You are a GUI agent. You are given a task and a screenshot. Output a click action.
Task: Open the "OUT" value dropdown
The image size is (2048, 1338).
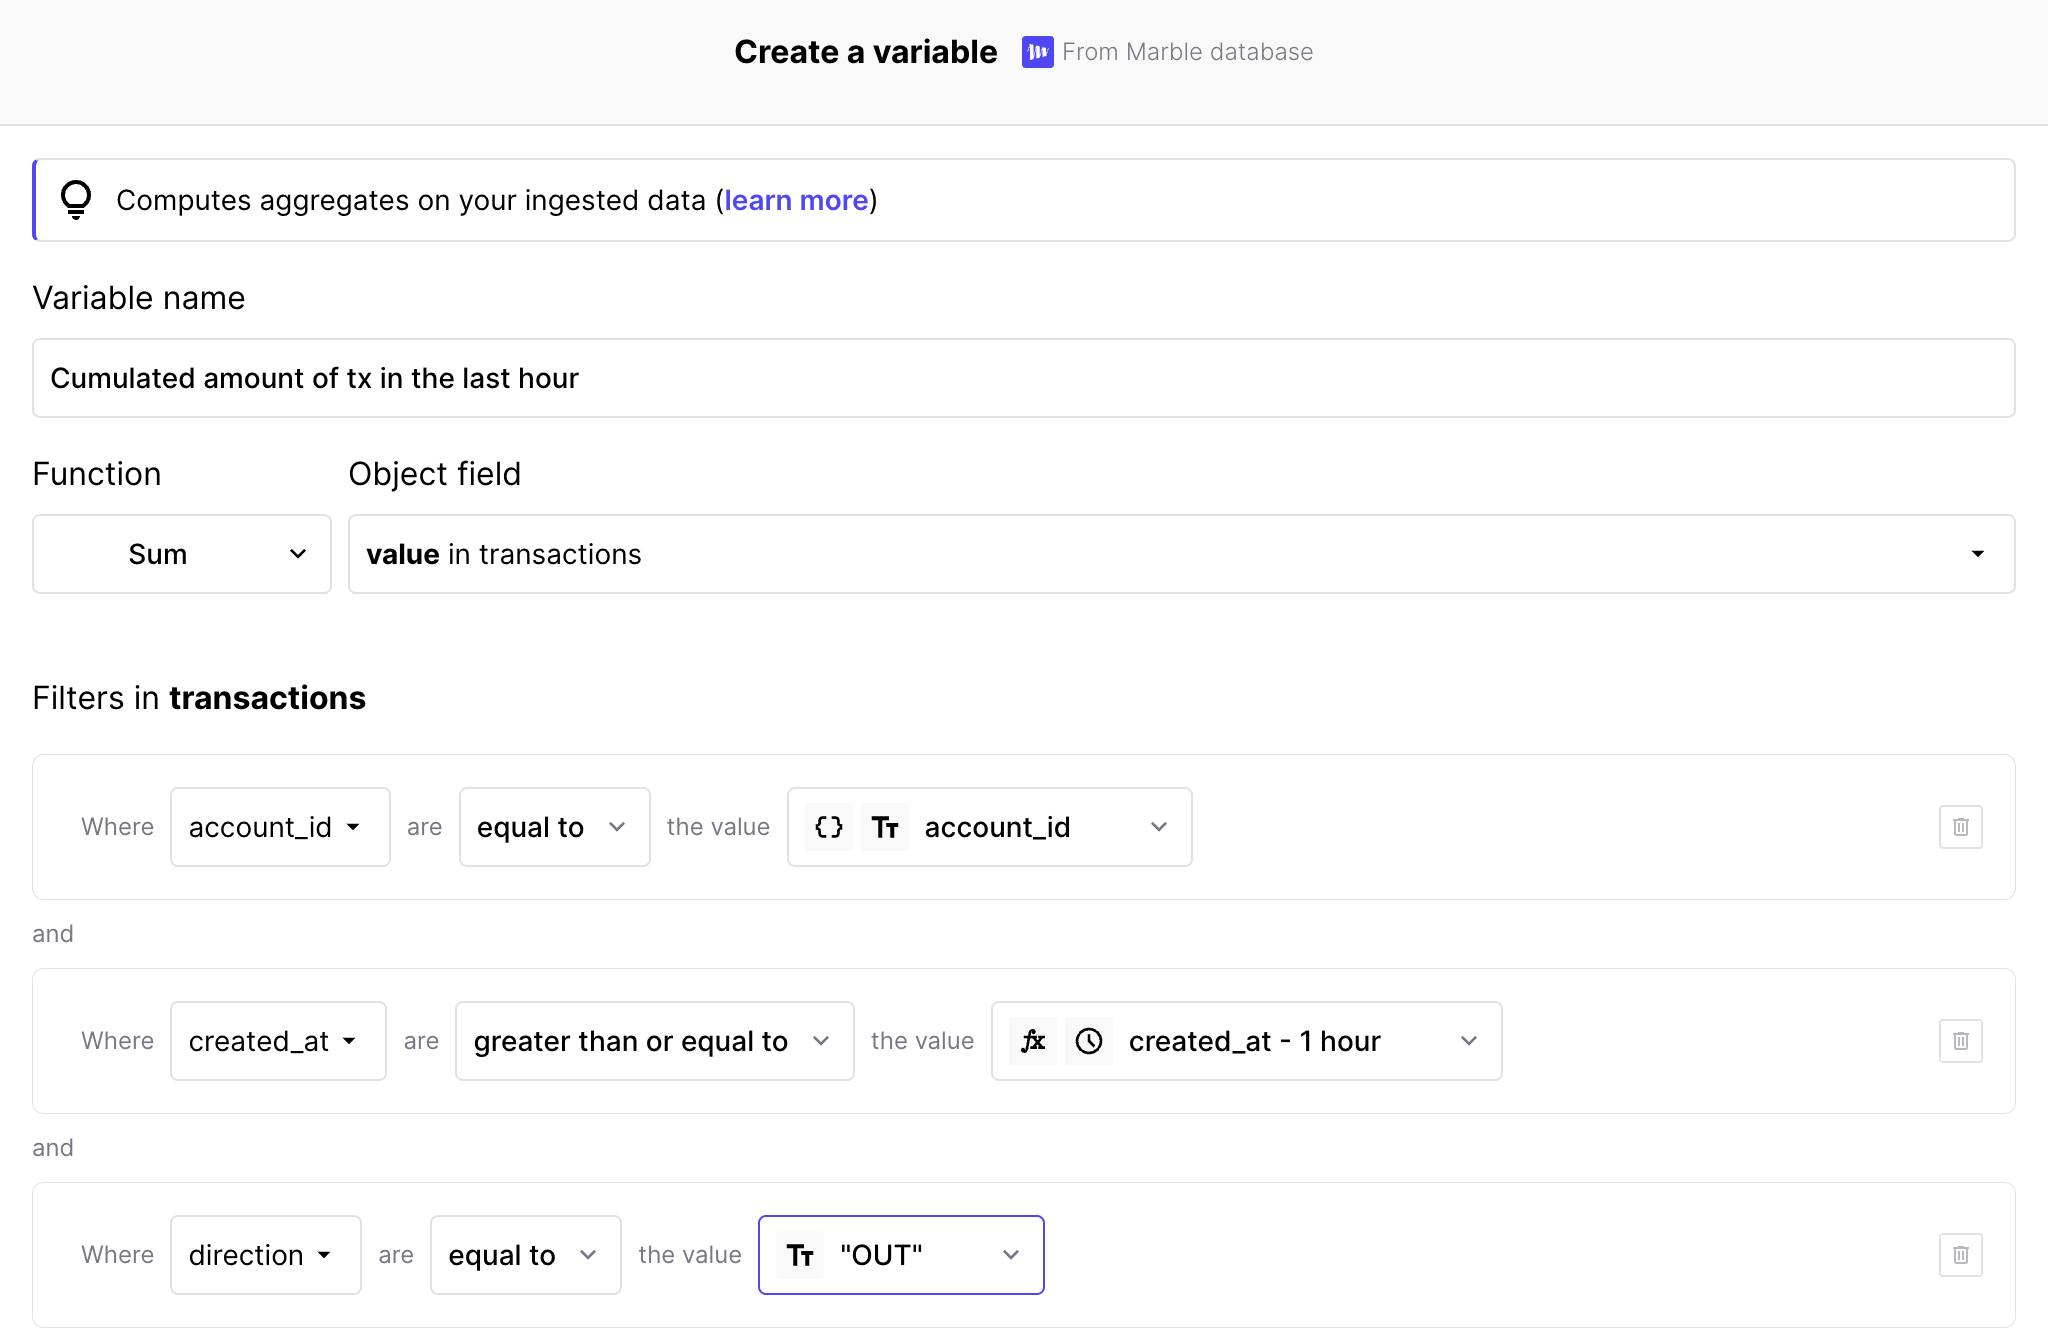tap(901, 1255)
